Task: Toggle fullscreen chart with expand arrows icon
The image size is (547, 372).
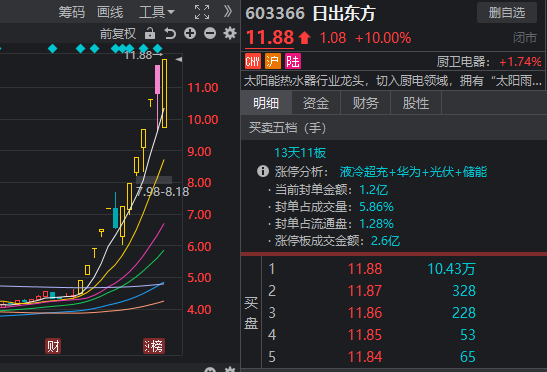Action: click(202, 12)
